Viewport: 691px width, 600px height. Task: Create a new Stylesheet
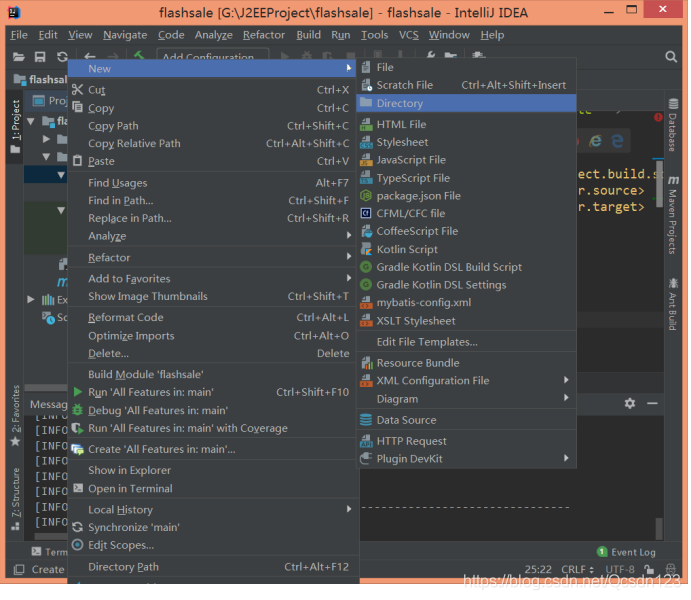466,142
